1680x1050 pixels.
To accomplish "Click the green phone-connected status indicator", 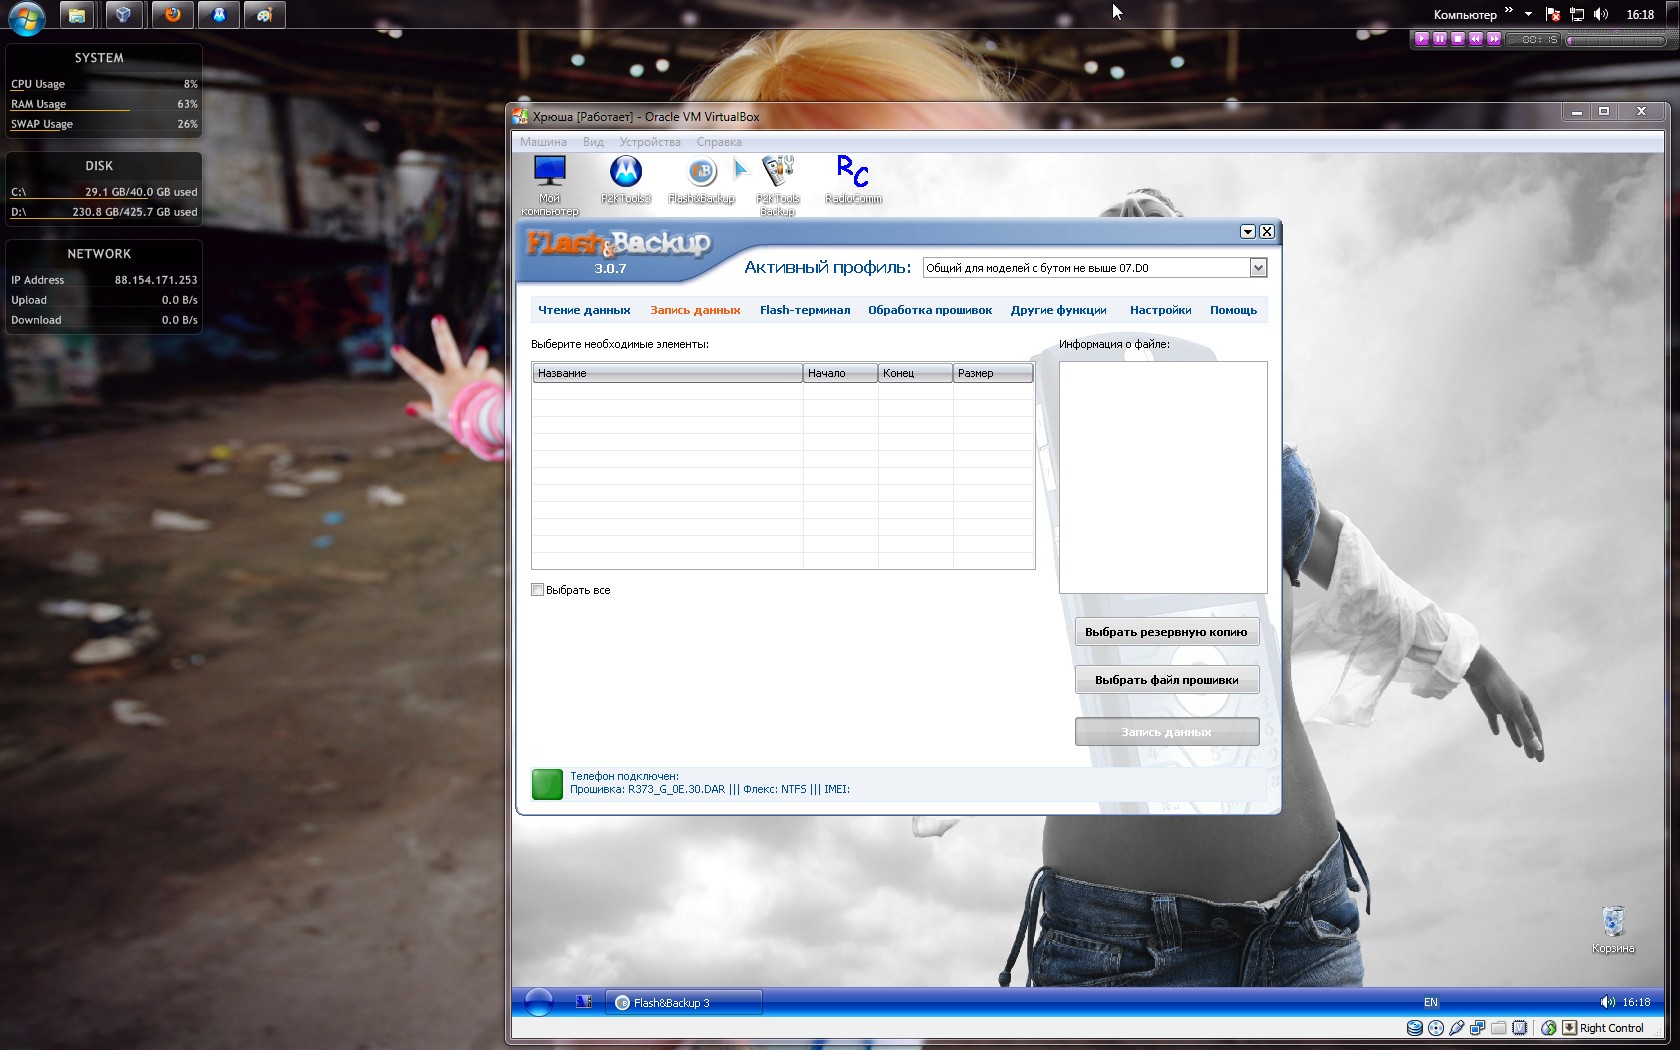I will click(547, 784).
